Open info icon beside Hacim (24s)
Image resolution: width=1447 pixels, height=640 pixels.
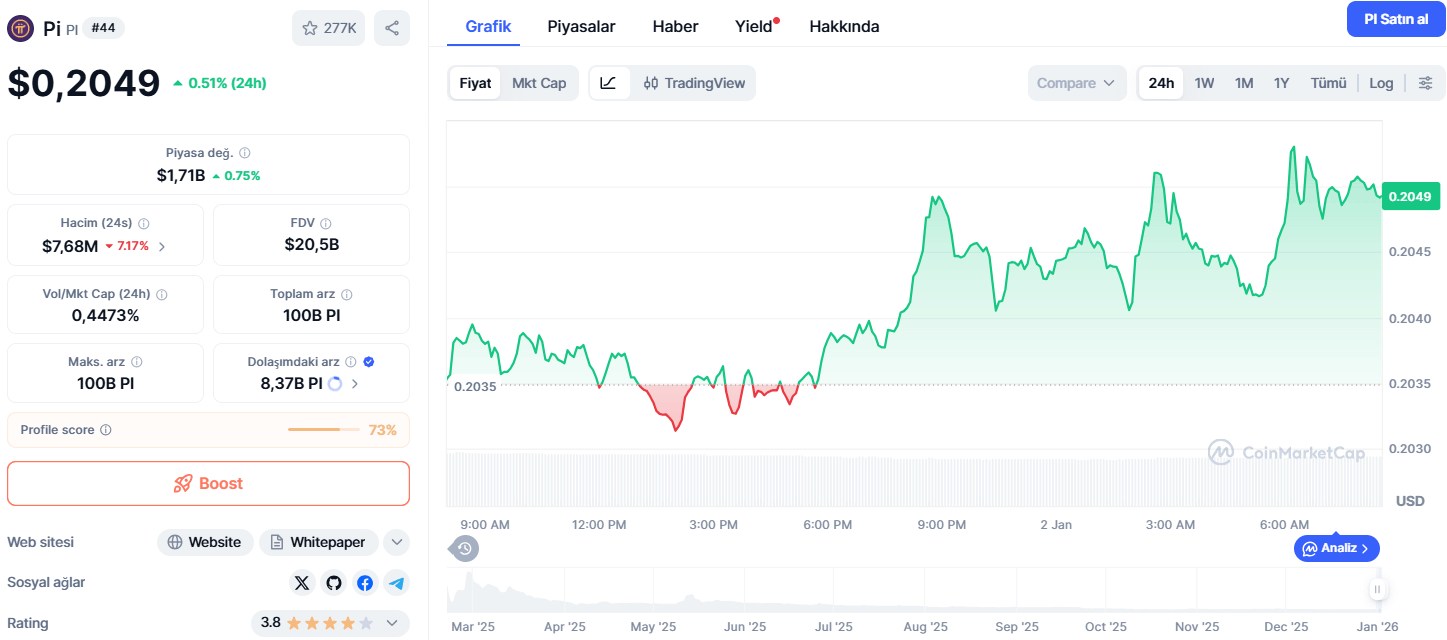coord(143,224)
